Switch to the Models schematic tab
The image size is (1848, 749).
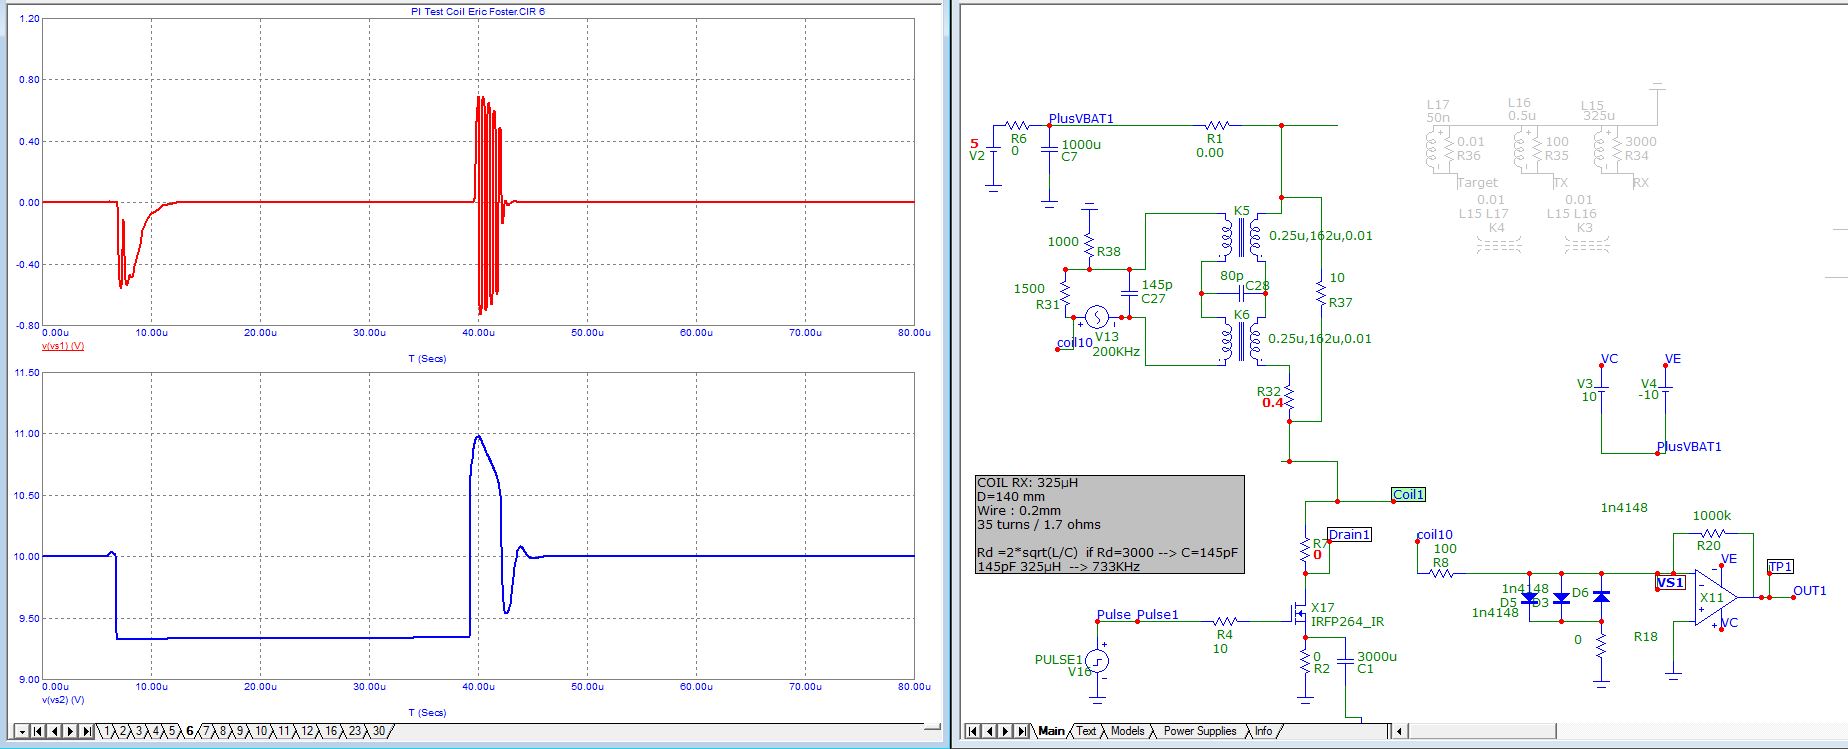point(1127,731)
